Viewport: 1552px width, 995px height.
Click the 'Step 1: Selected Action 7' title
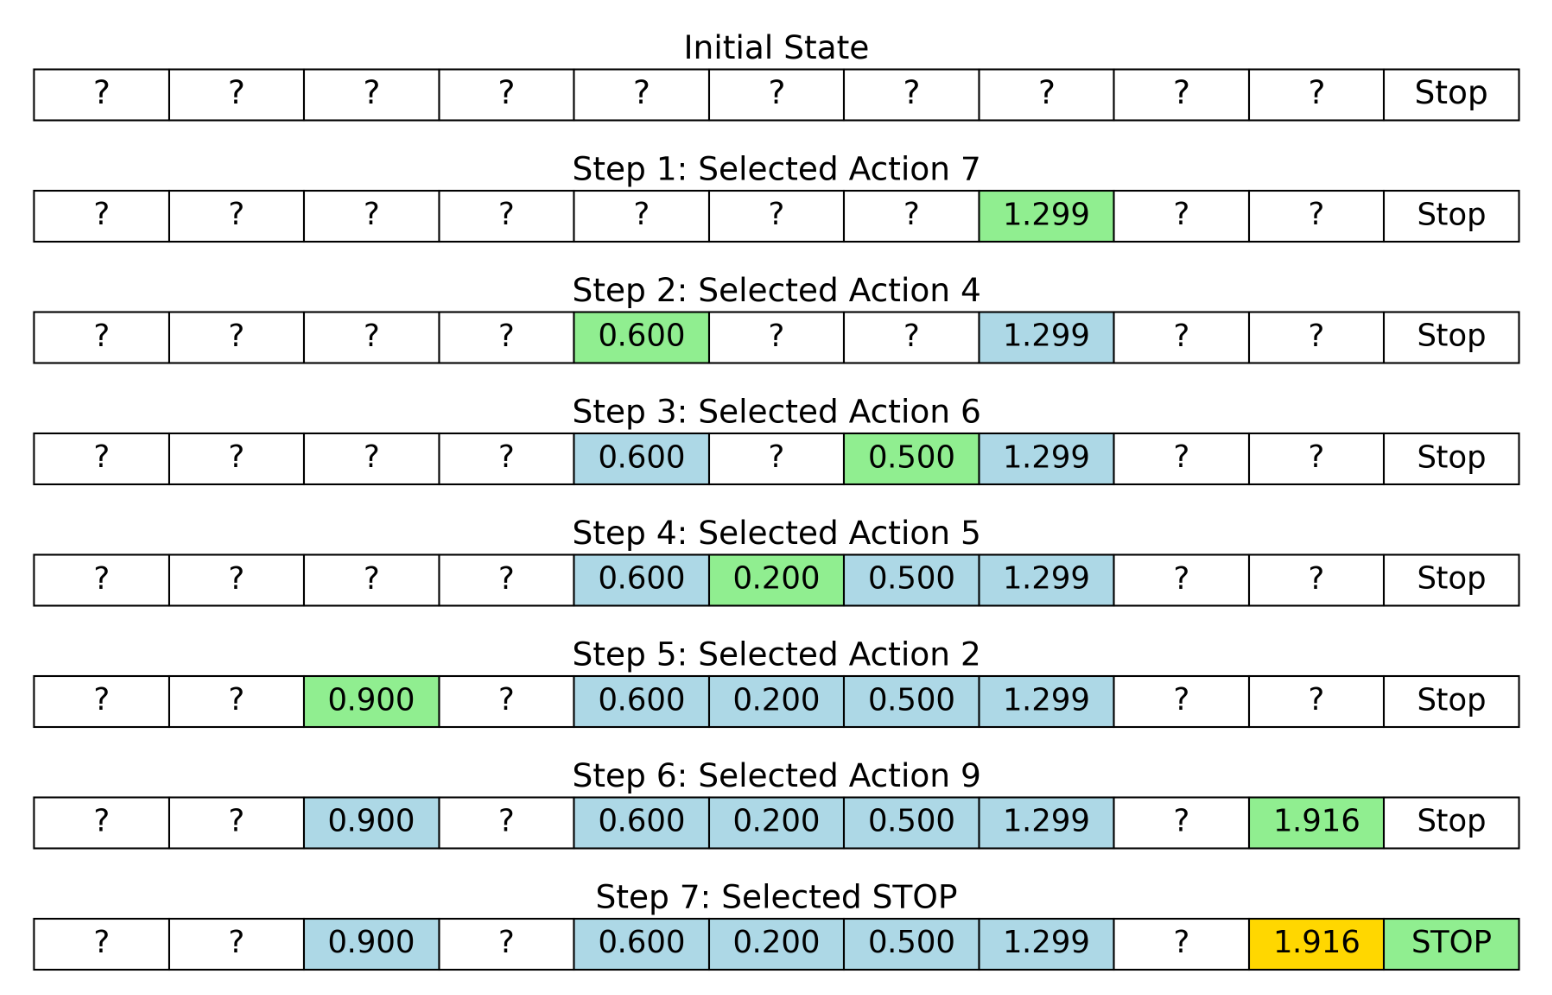(775, 169)
